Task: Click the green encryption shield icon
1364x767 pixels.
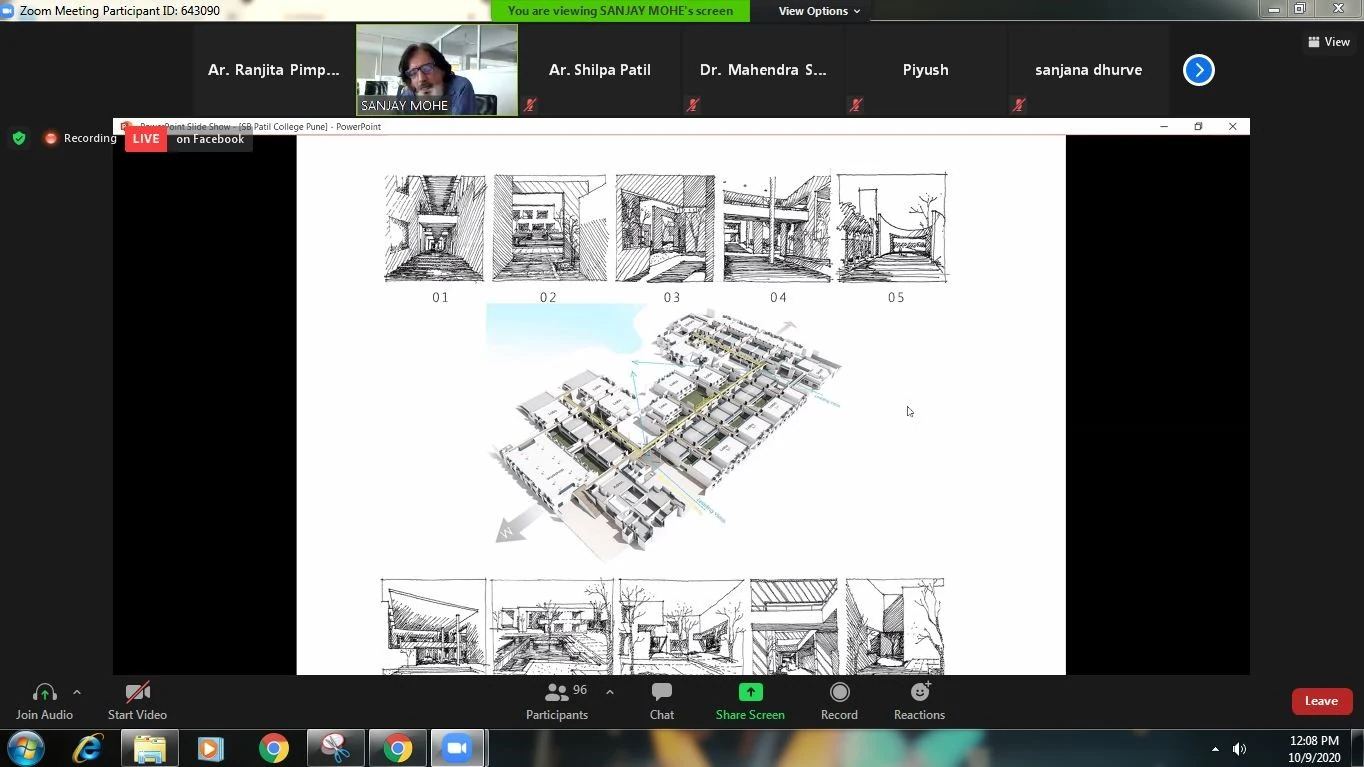Action: coord(19,138)
